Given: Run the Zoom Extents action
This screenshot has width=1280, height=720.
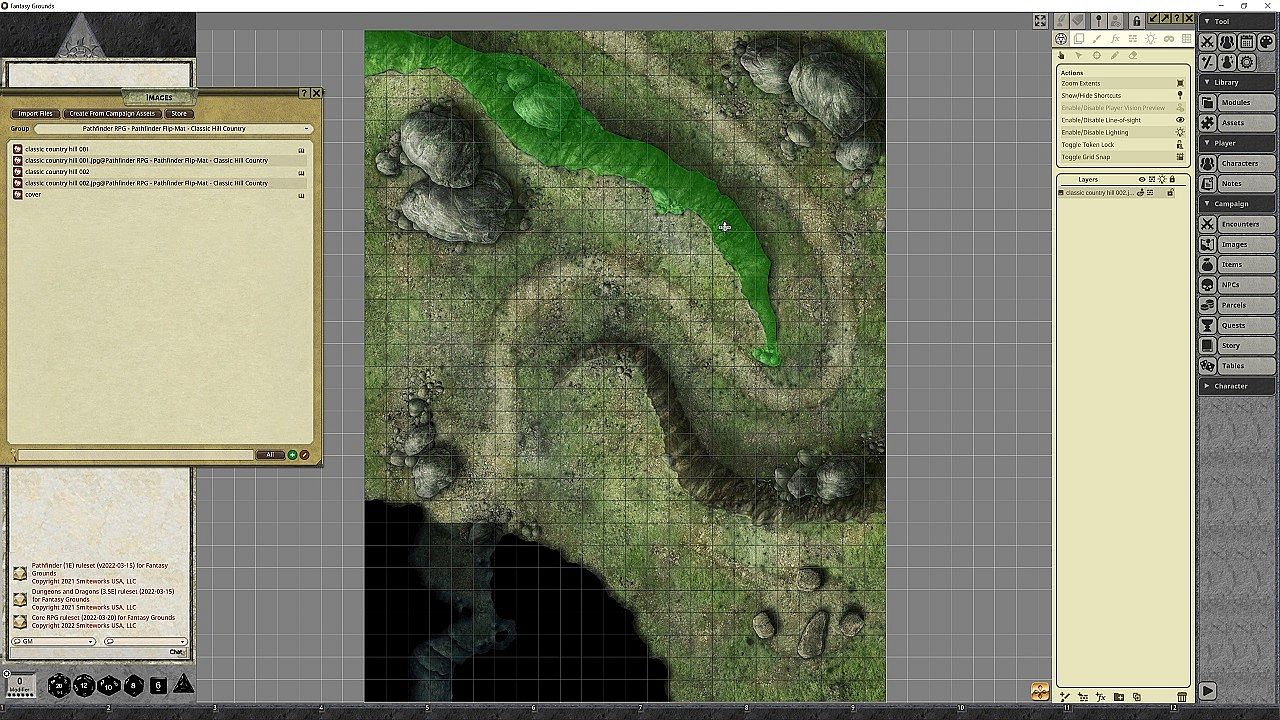Looking at the screenshot, I should click(1123, 83).
